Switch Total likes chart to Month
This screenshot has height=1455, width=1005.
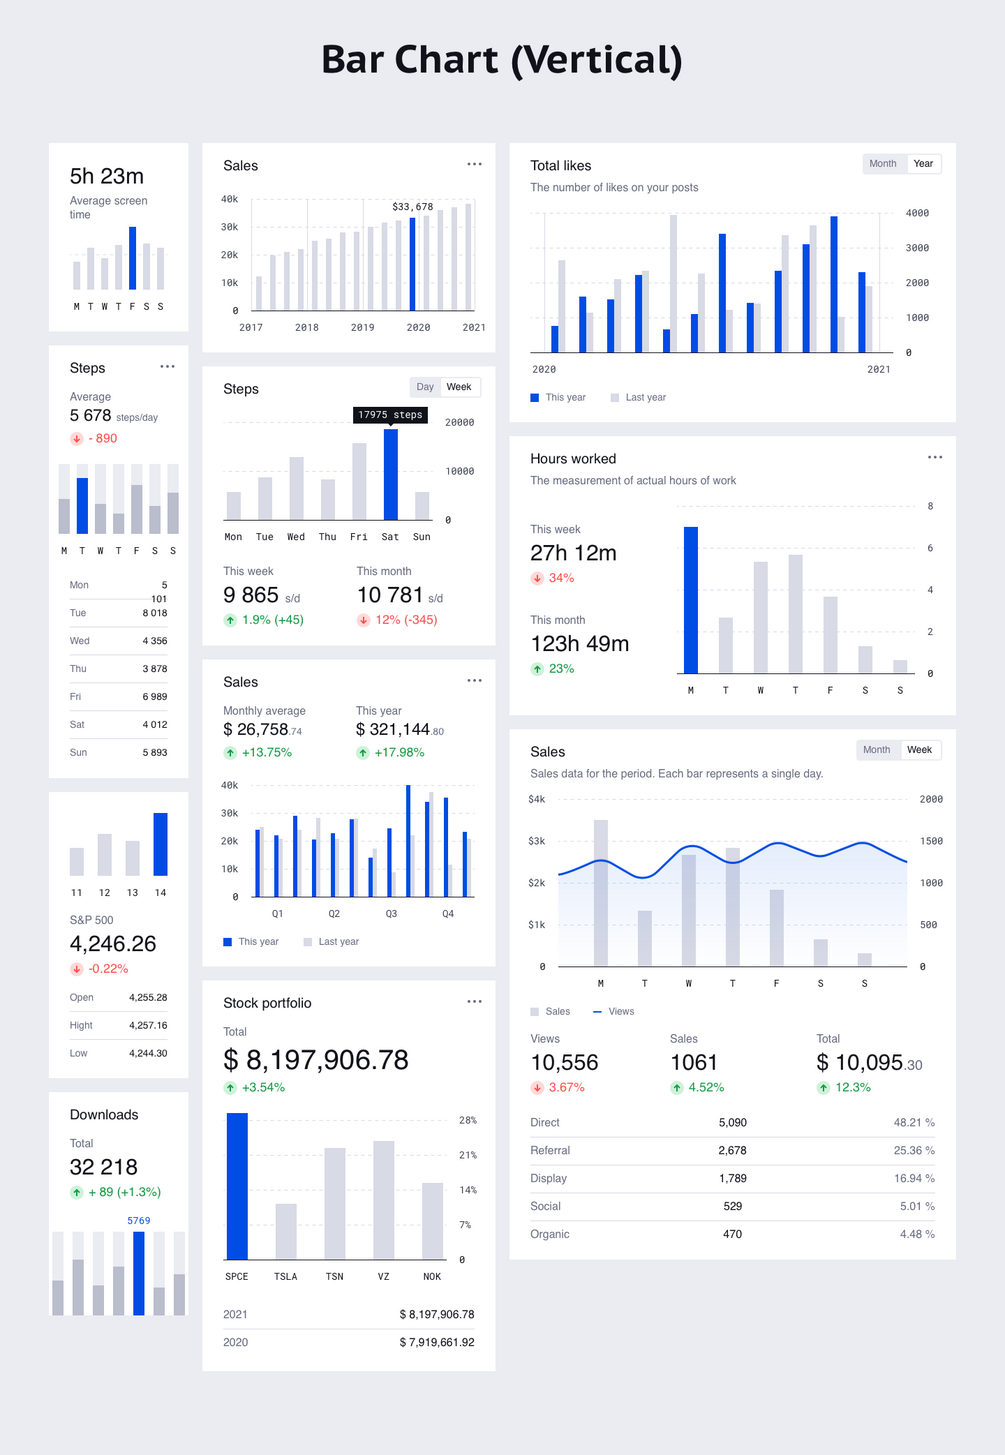883,164
